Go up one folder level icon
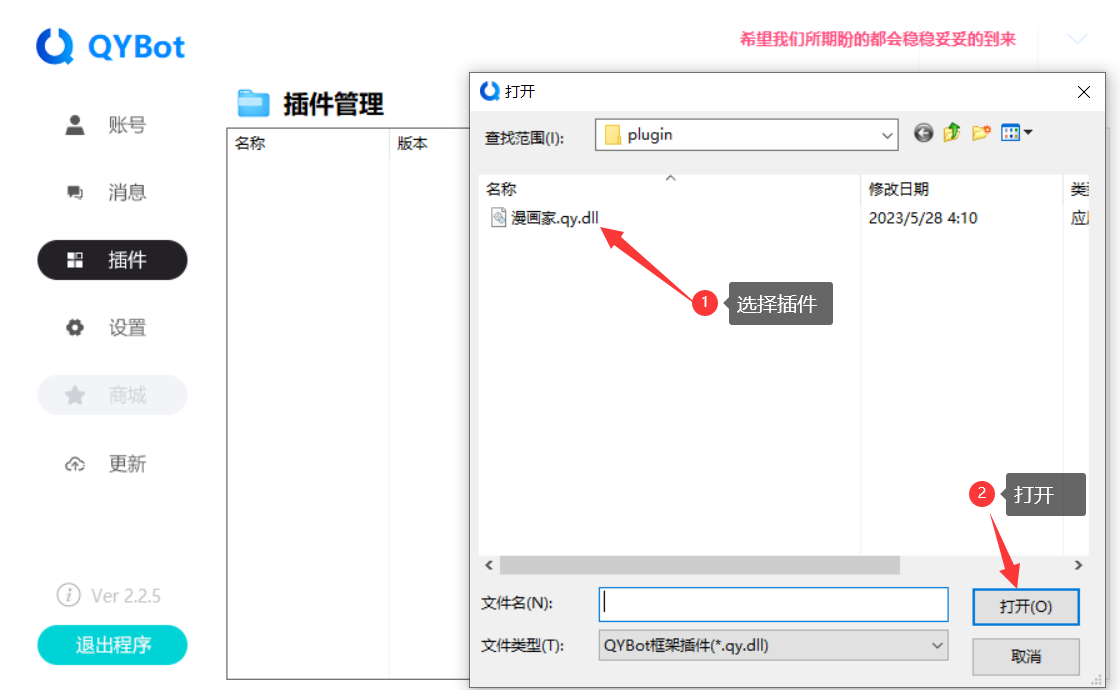Screen dimensions: 1120x690 point(952,133)
